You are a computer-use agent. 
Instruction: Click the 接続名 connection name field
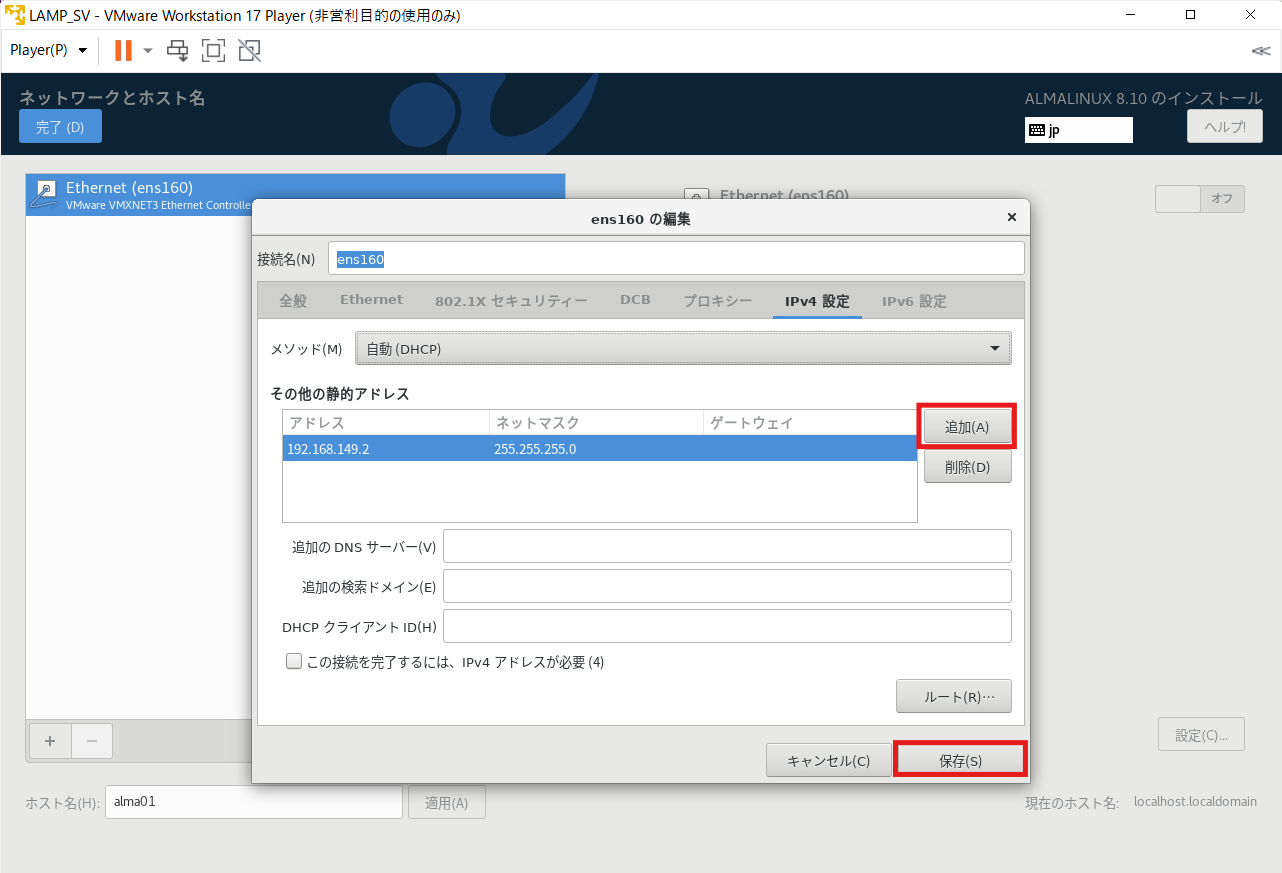tap(676, 258)
